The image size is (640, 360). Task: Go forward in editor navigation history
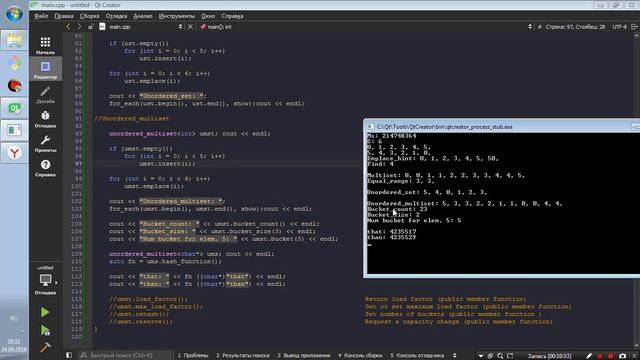(79, 27)
